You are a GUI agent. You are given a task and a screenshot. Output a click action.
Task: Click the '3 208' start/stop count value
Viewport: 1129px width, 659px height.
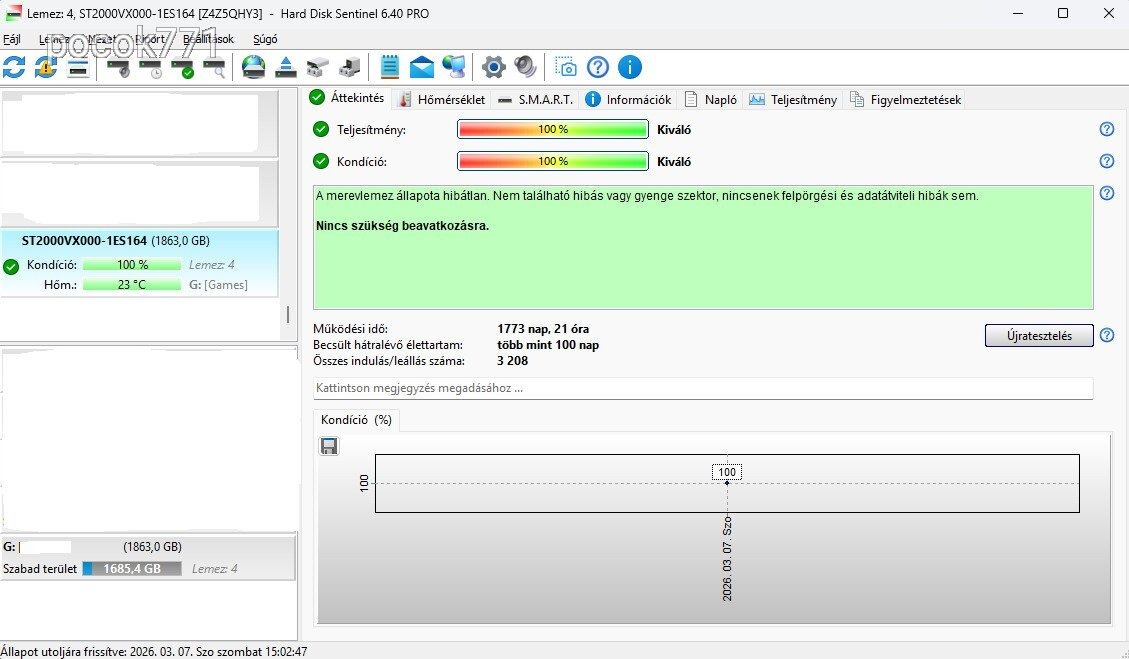click(513, 361)
